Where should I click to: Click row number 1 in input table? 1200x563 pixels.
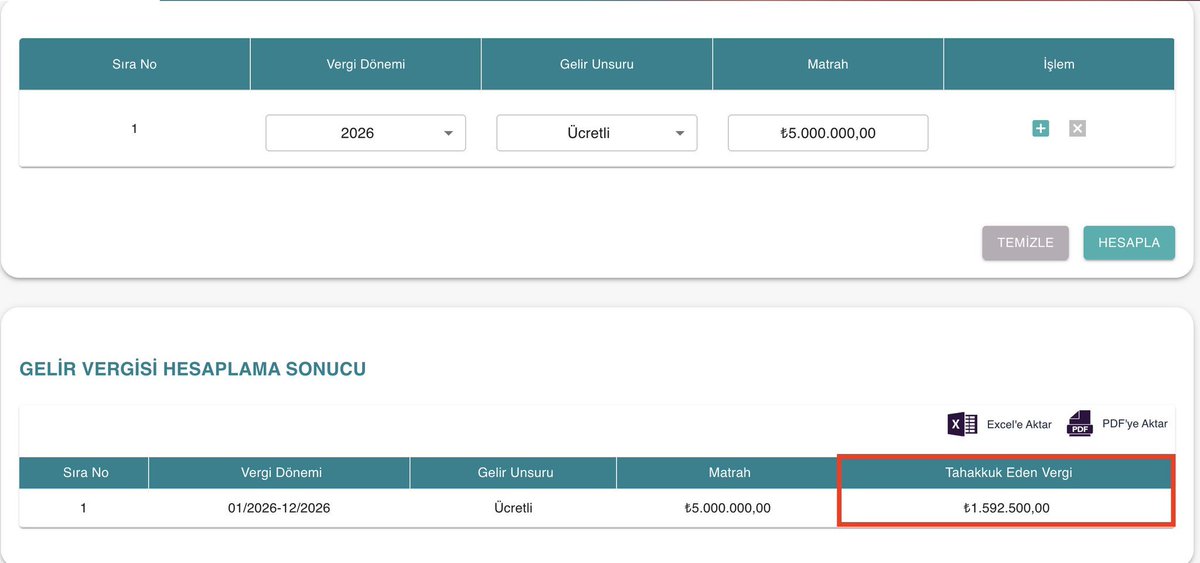coord(134,129)
